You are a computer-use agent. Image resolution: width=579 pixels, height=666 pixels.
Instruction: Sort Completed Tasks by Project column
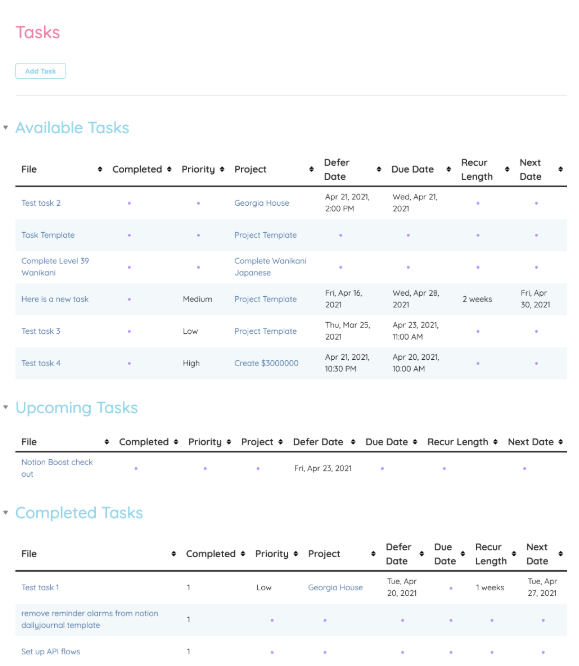point(373,553)
